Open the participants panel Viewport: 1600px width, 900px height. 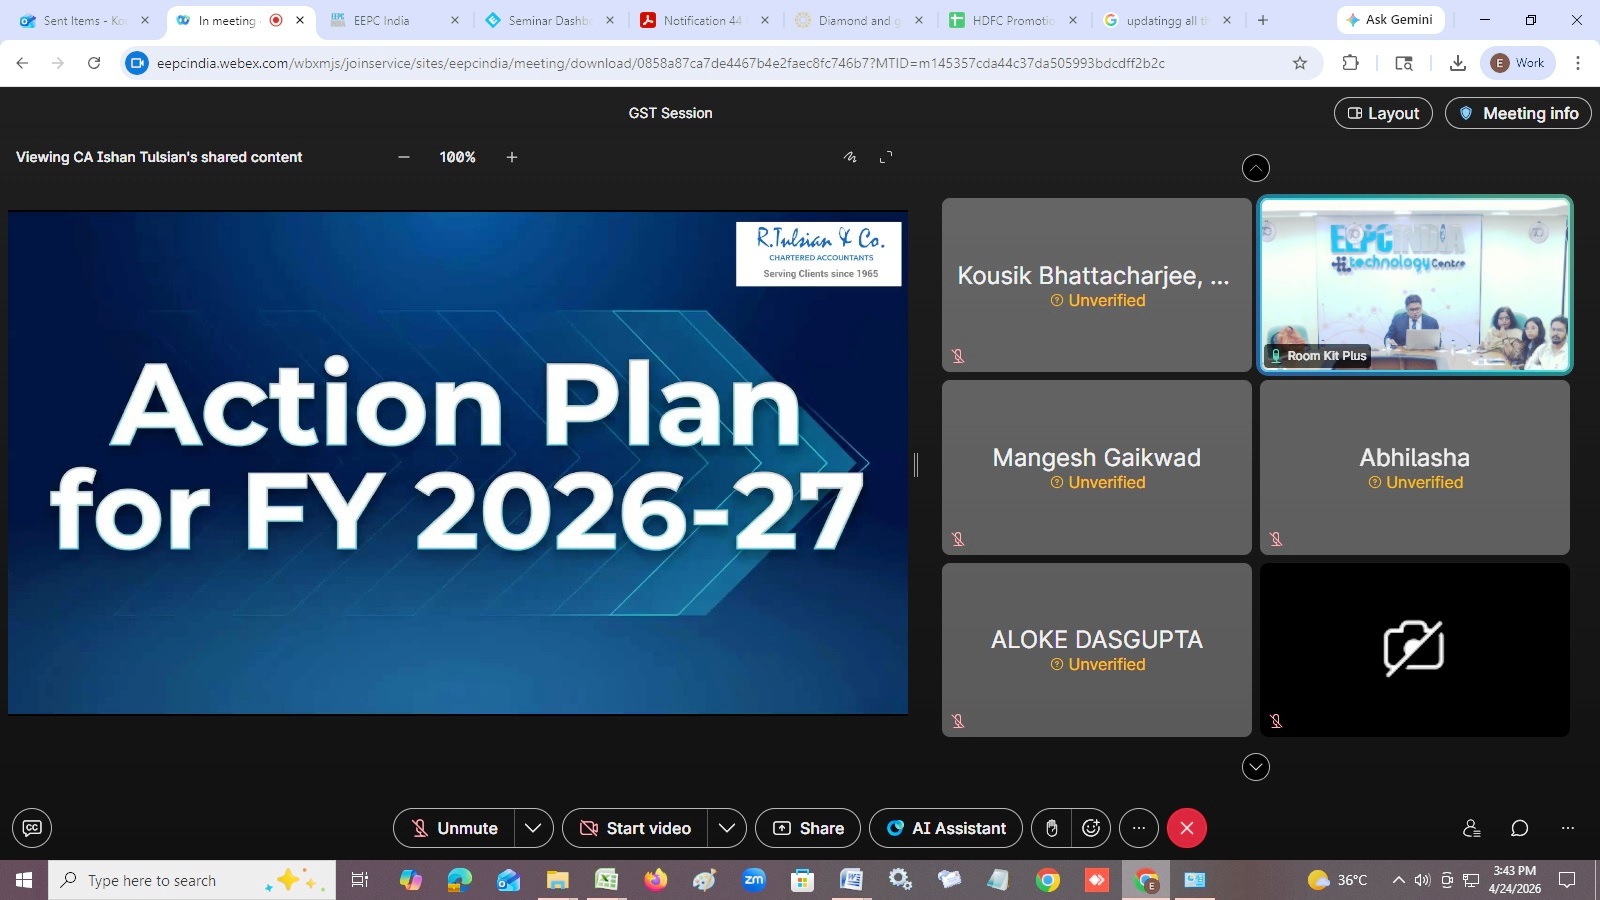pos(1471,828)
